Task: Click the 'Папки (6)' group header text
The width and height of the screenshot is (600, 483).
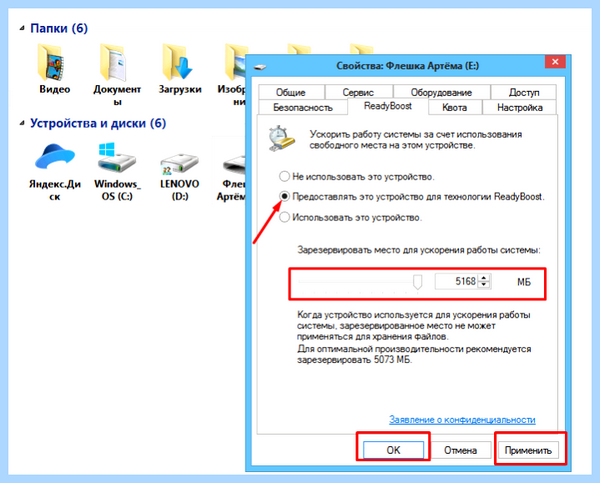Action: click(x=59, y=28)
